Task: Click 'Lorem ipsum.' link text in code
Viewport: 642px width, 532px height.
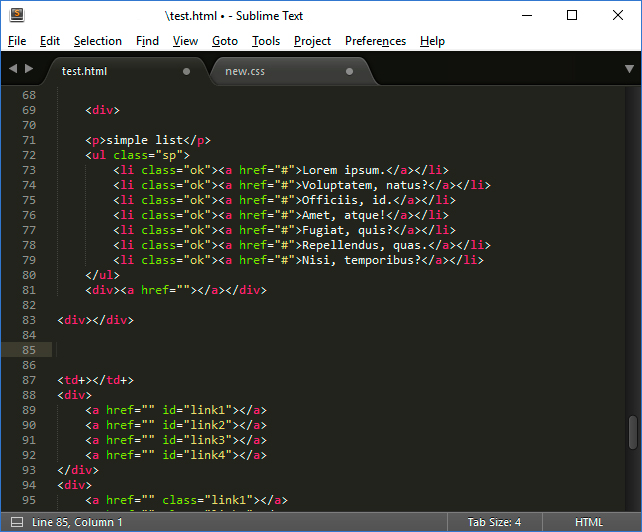Action: pos(344,170)
